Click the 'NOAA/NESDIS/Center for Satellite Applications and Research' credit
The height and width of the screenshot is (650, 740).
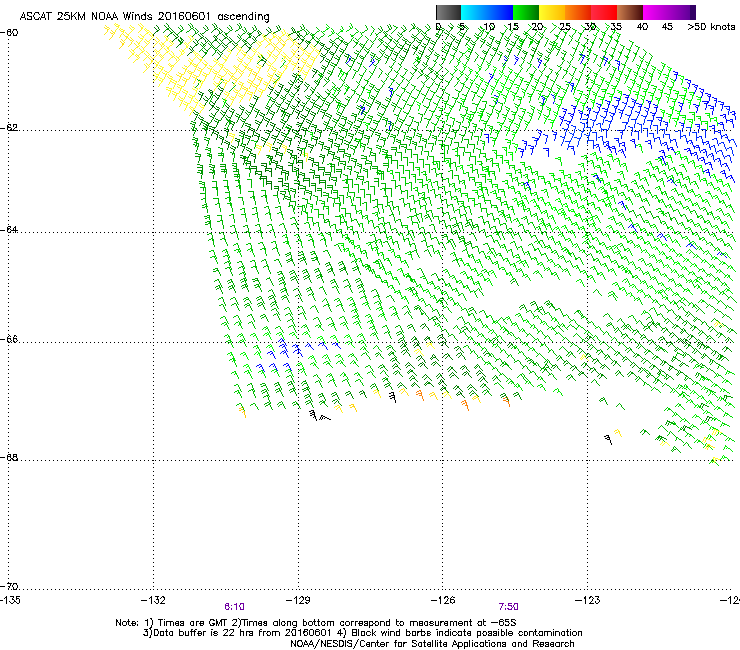(432, 644)
